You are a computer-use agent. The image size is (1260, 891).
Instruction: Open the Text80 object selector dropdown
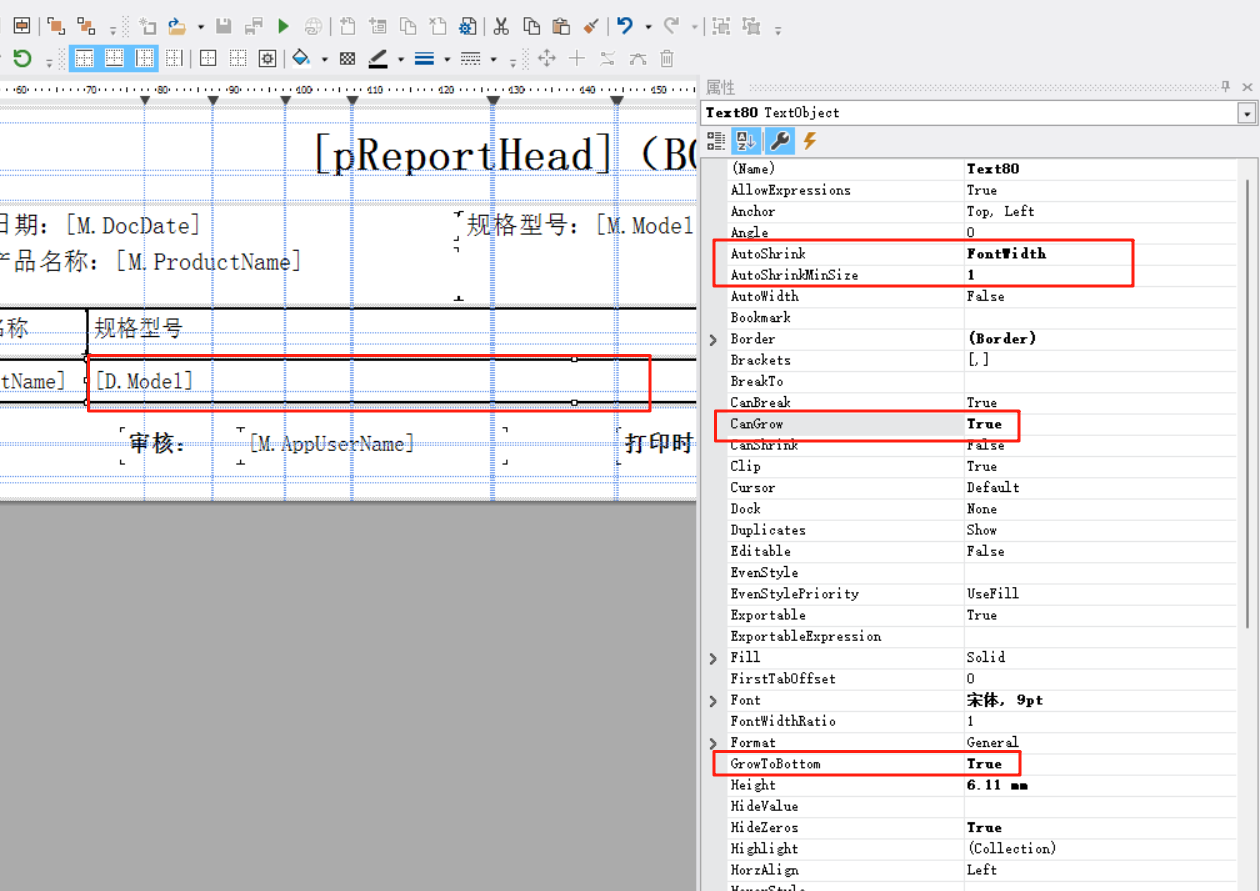1246,114
